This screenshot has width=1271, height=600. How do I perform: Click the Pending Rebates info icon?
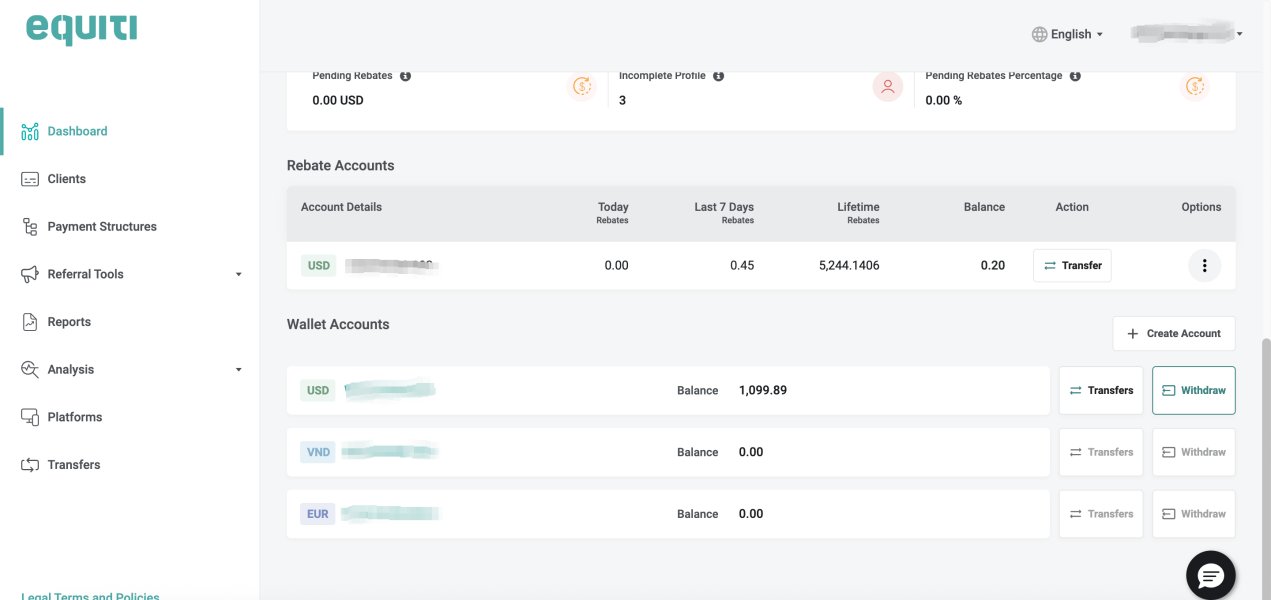point(405,76)
